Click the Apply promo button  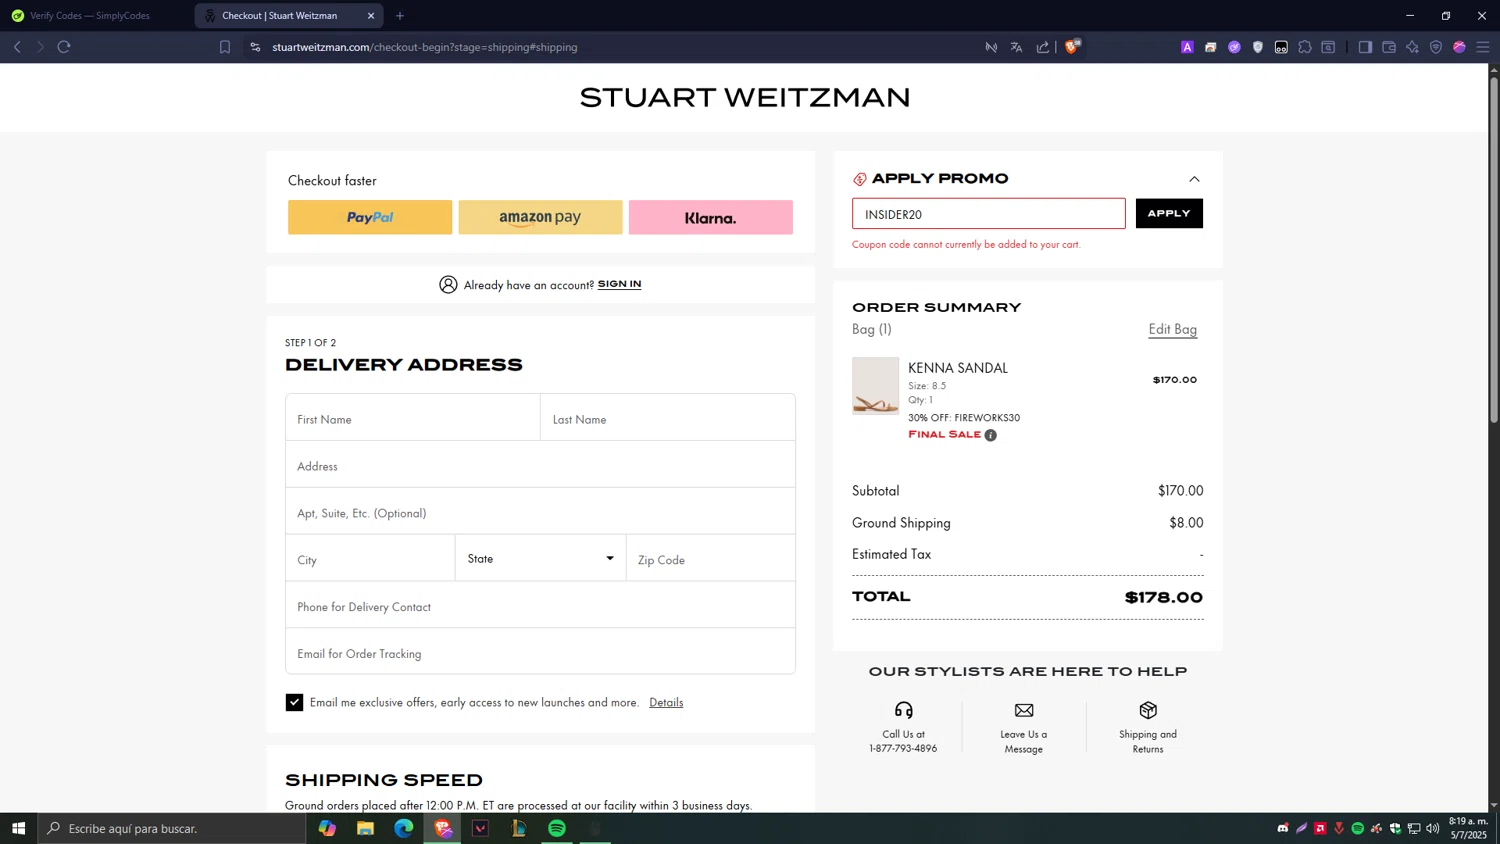(x=1169, y=213)
